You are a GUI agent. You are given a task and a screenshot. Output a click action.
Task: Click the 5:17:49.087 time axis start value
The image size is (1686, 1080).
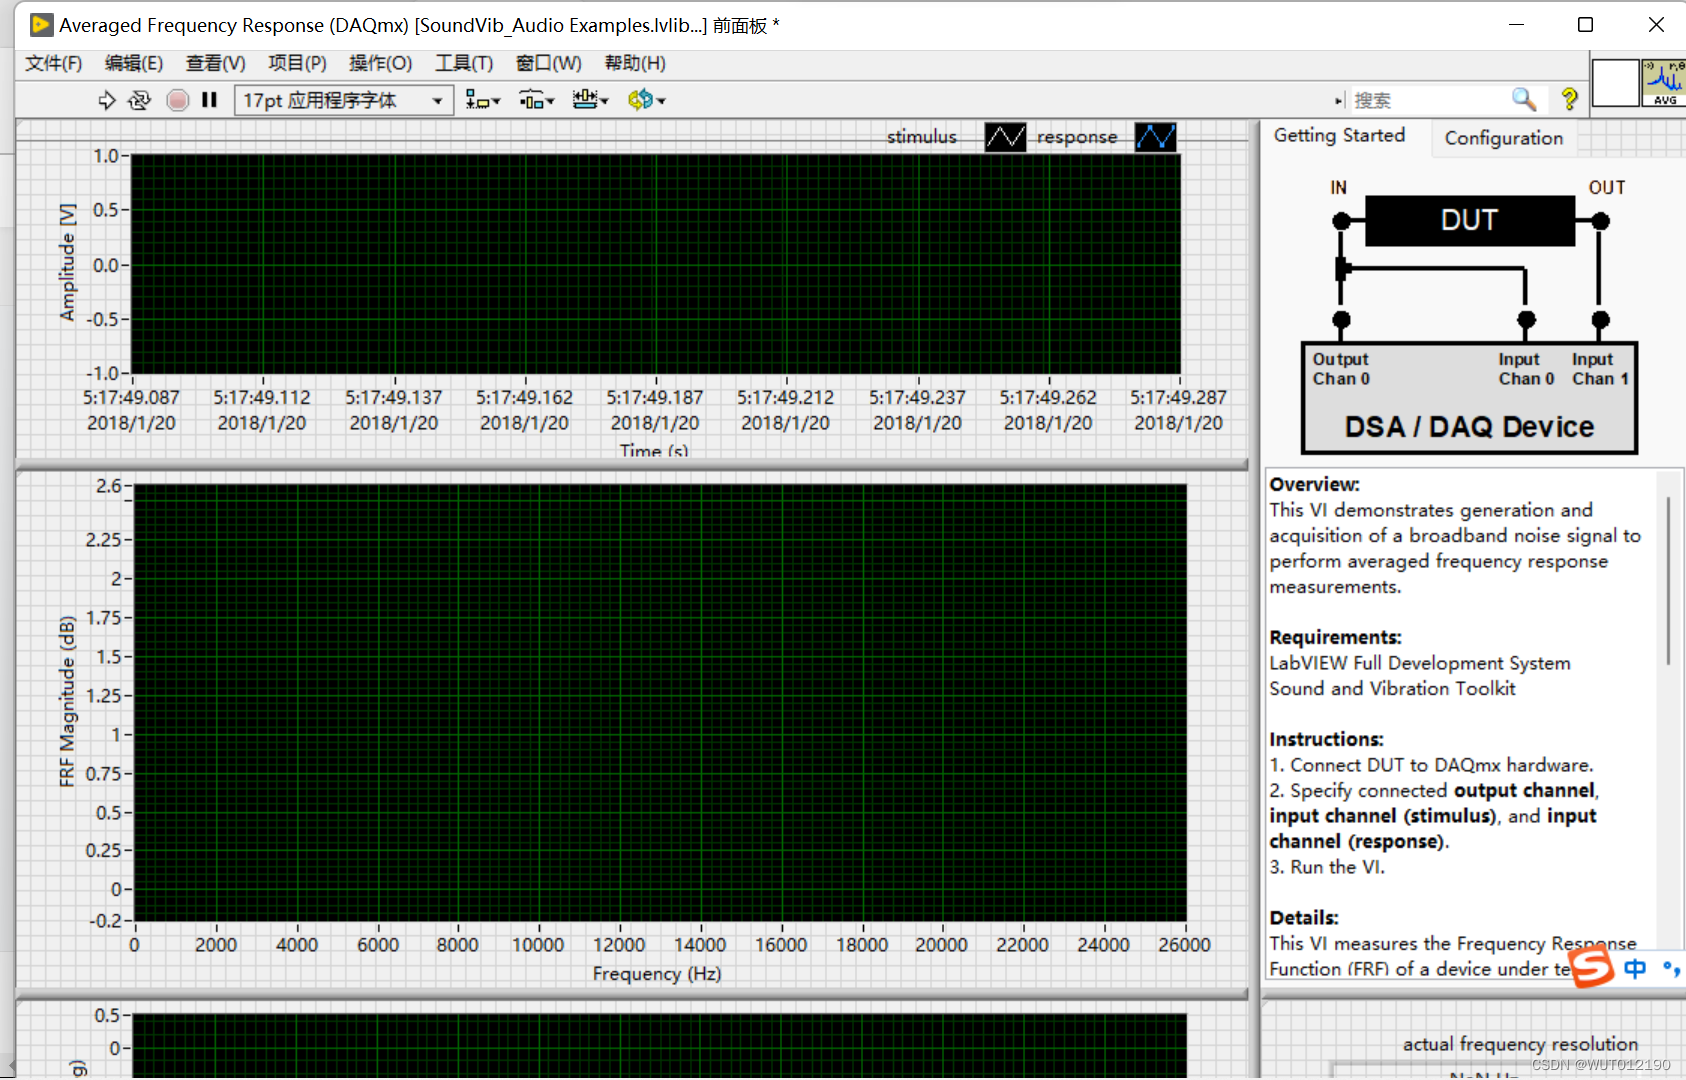pyautogui.click(x=131, y=397)
